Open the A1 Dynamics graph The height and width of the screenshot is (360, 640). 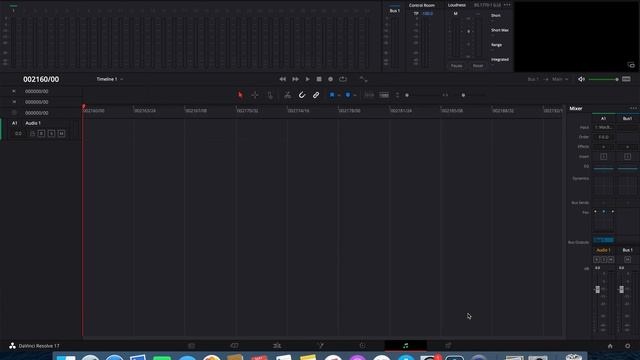pyautogui.click(x=604, y=186)
